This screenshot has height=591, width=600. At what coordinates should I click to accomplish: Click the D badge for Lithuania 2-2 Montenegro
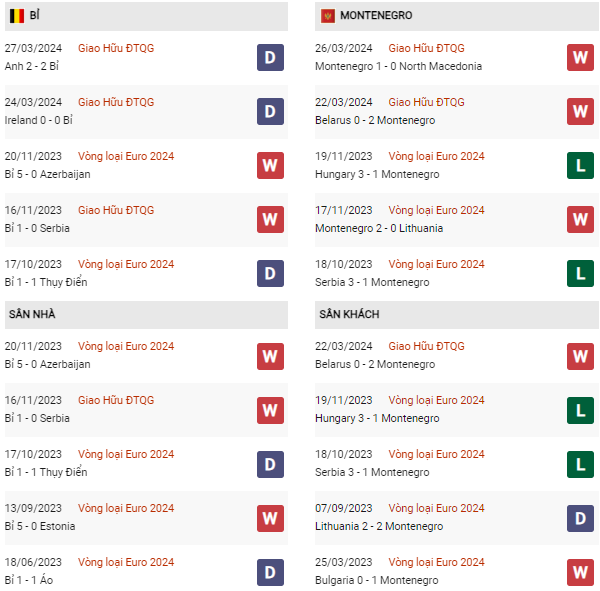580,518
